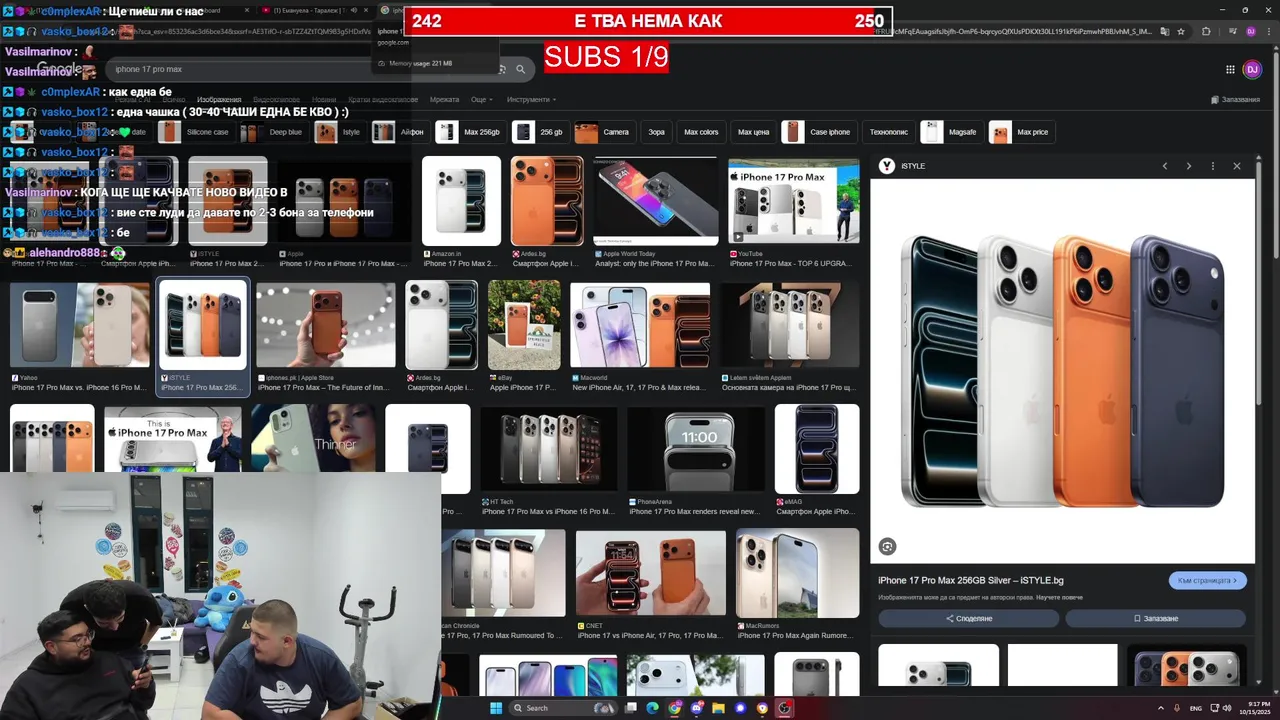Open the Amazon.in iPhone 17 Pro Max thumbnail
Viewport: 1280px width, 720px height.
461,201
